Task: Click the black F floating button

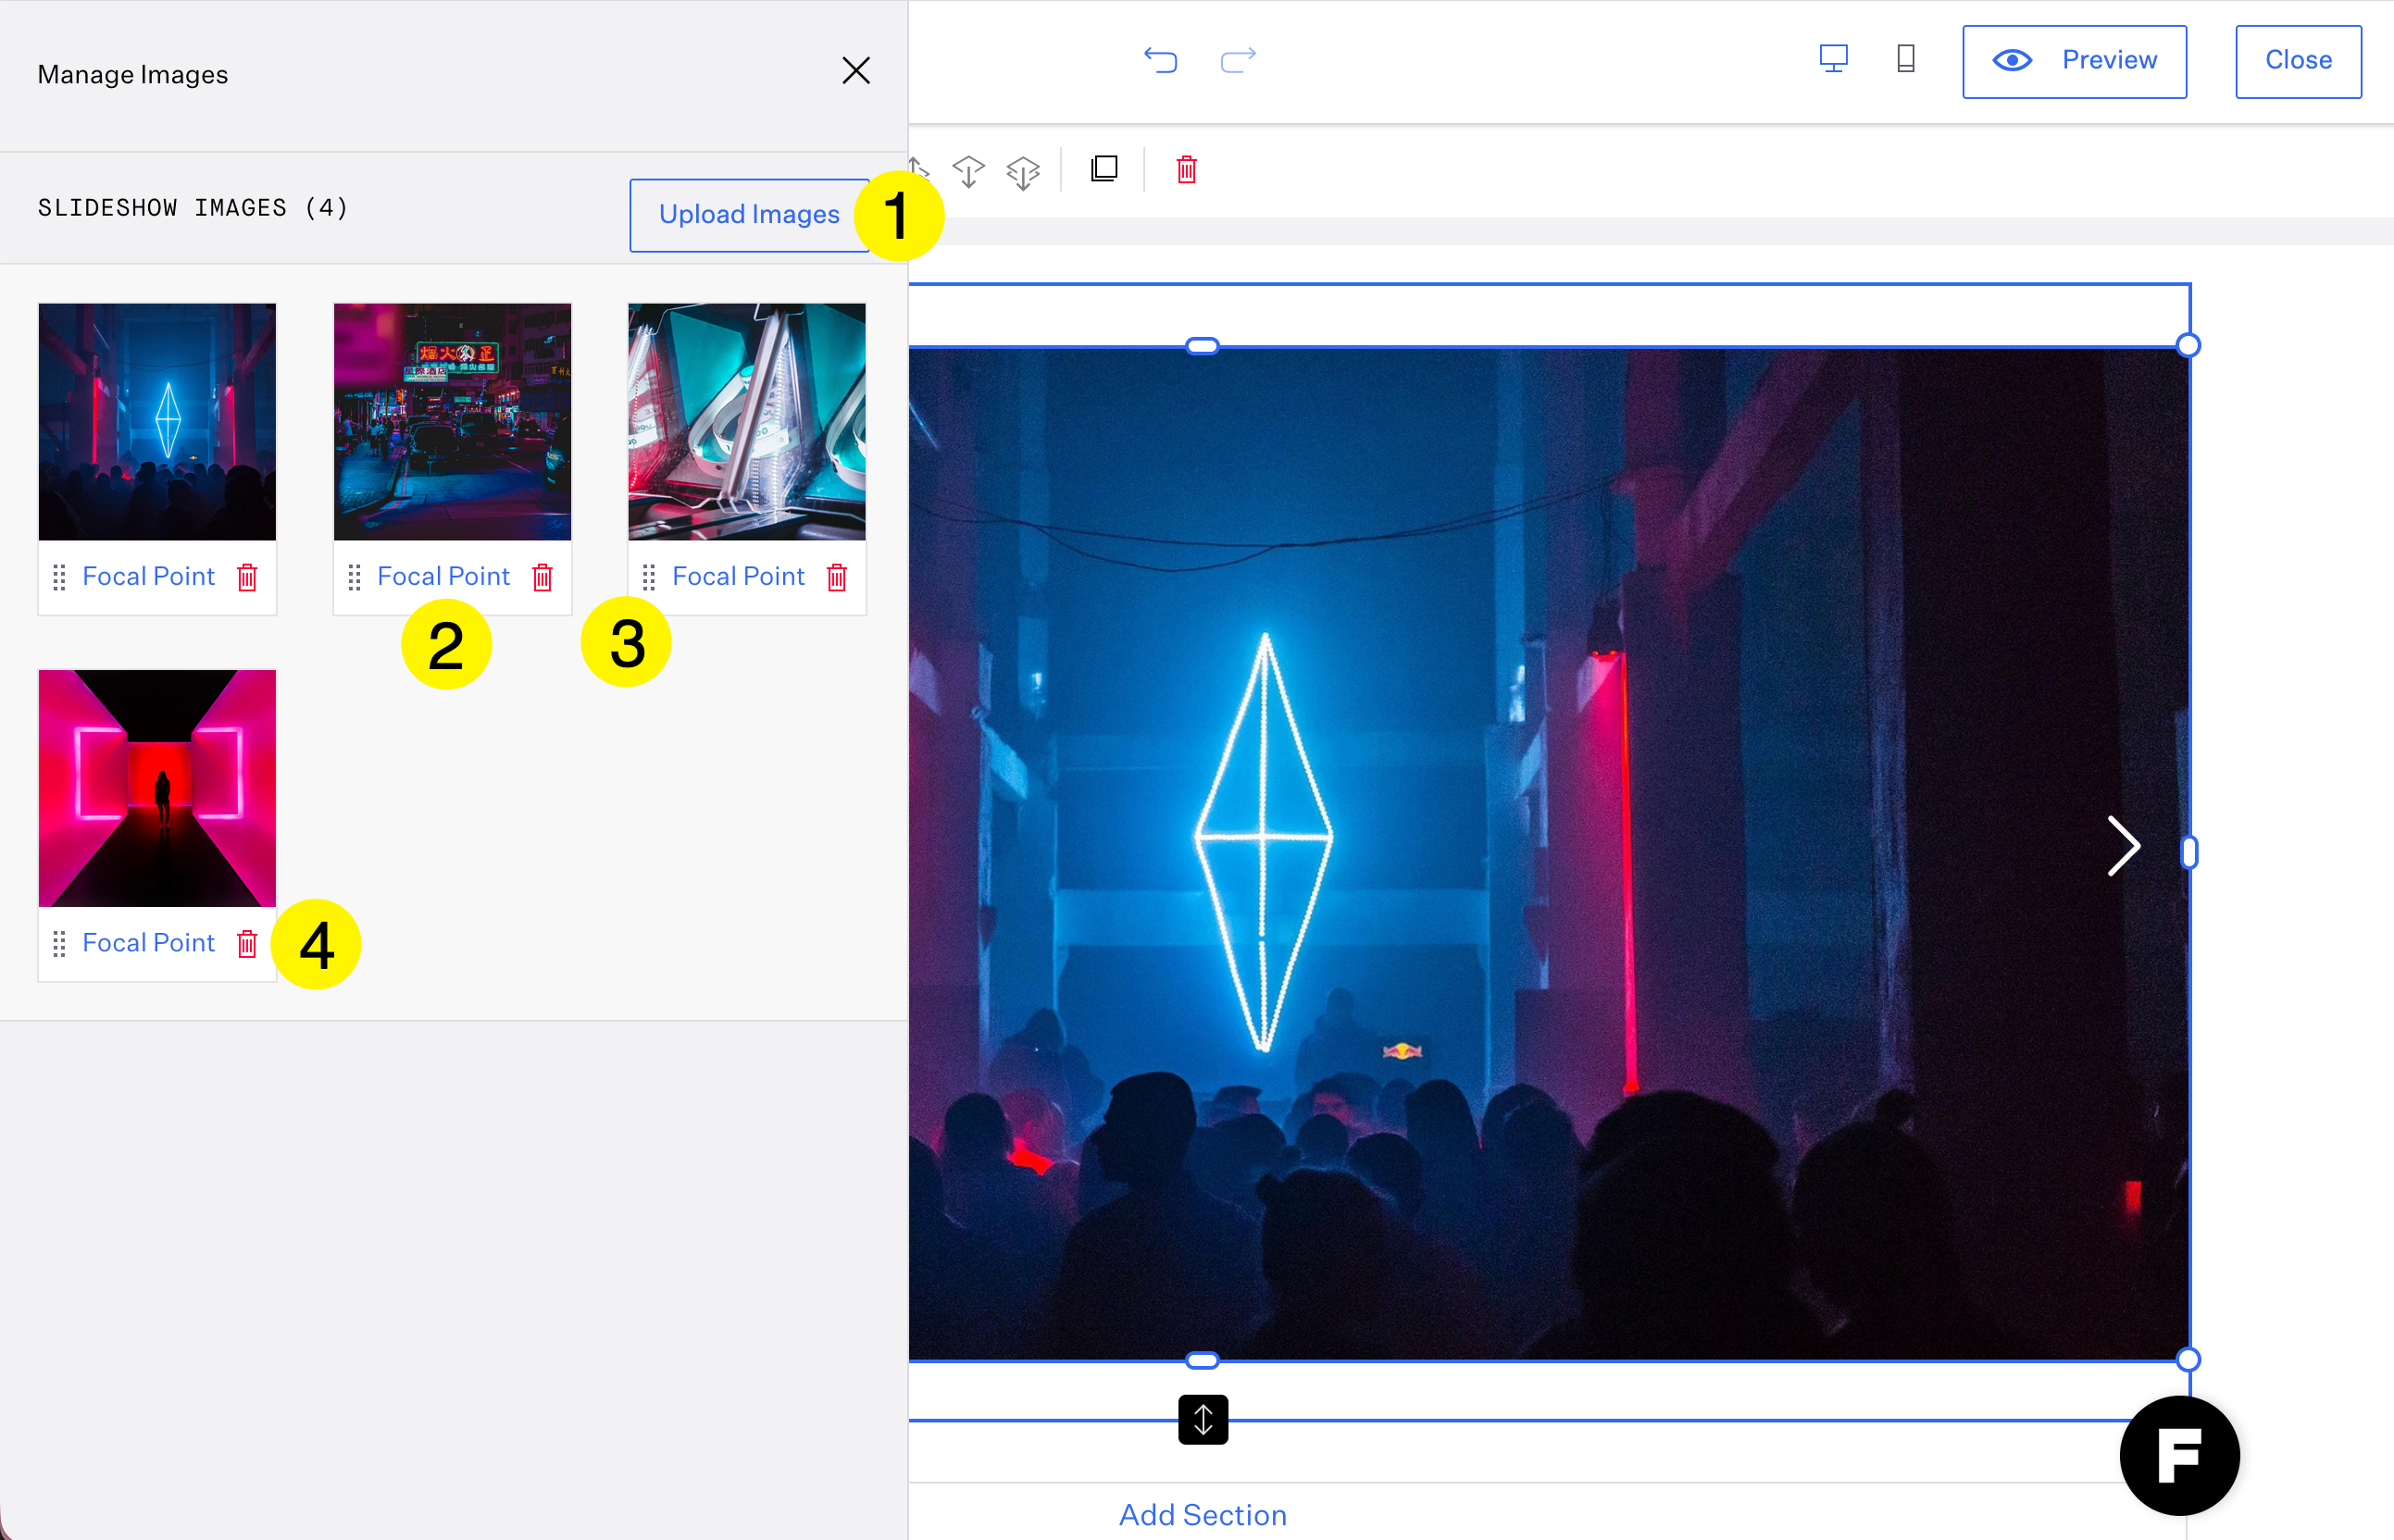Action: click(2179, 1455)
